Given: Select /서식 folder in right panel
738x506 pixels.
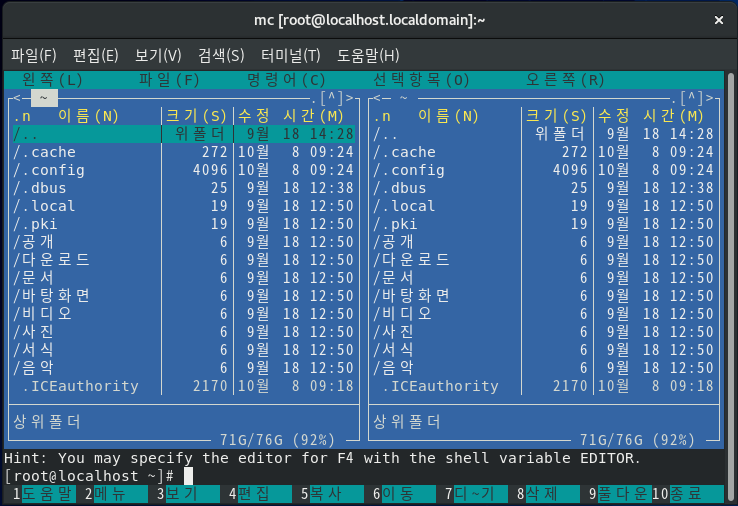Looking at the screenshot, I should pyautogui.click(x=544, y=350).
